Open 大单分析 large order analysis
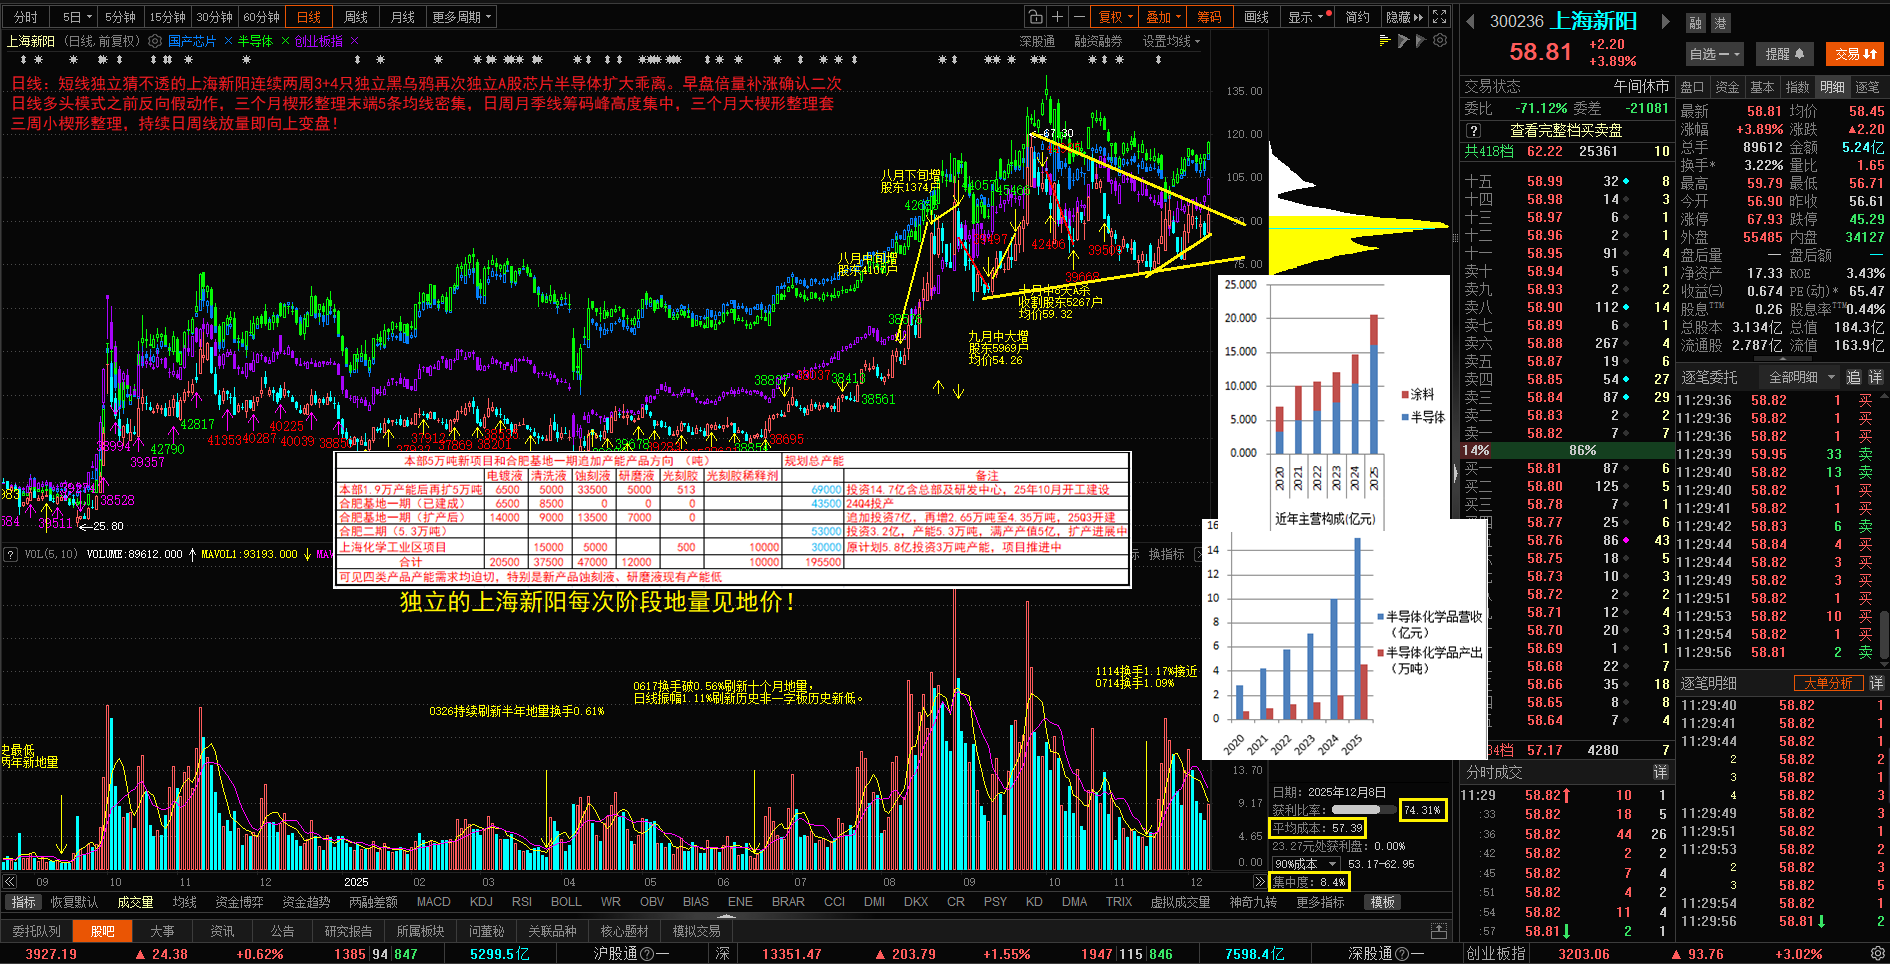 point(1828,683)
